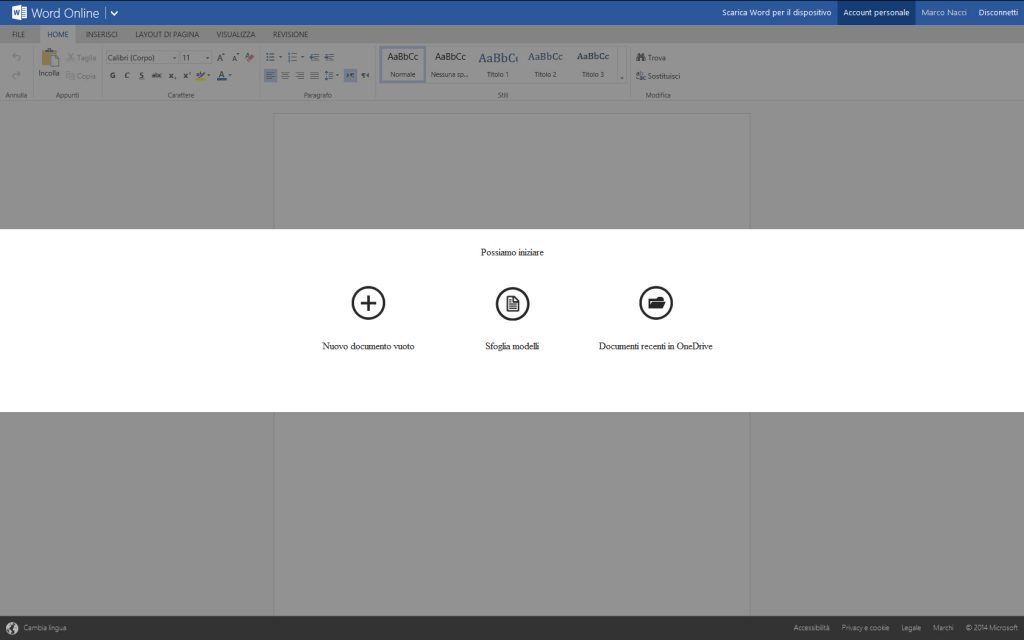Screen dimensions: 1024x640
Task: Click the clear formatting eraser icon
Action: click(x=249, y=58)
